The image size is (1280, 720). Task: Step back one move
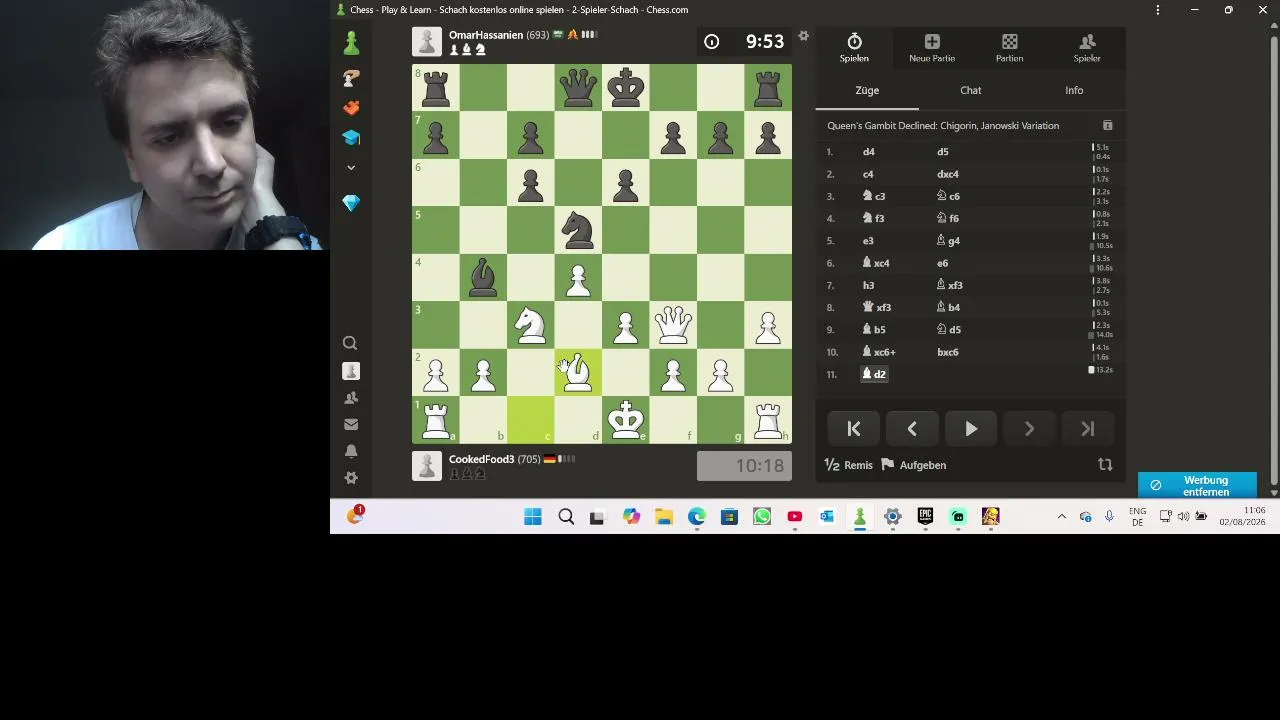[912, 429]
